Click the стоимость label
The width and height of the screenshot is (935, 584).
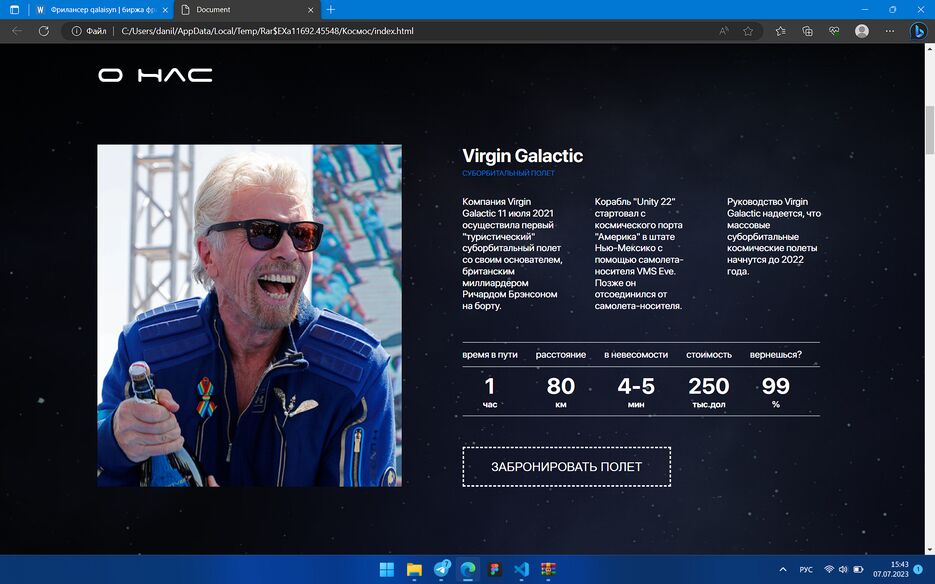point(708,354)
